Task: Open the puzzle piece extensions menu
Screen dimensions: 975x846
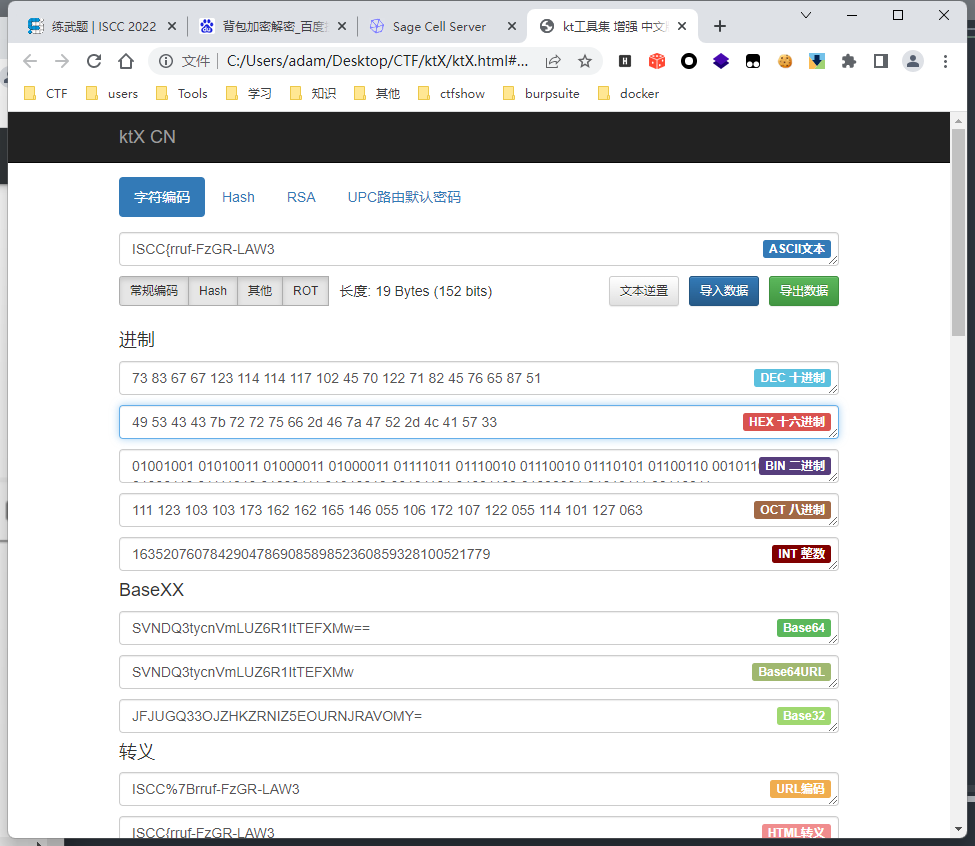Action: (849, 61)
